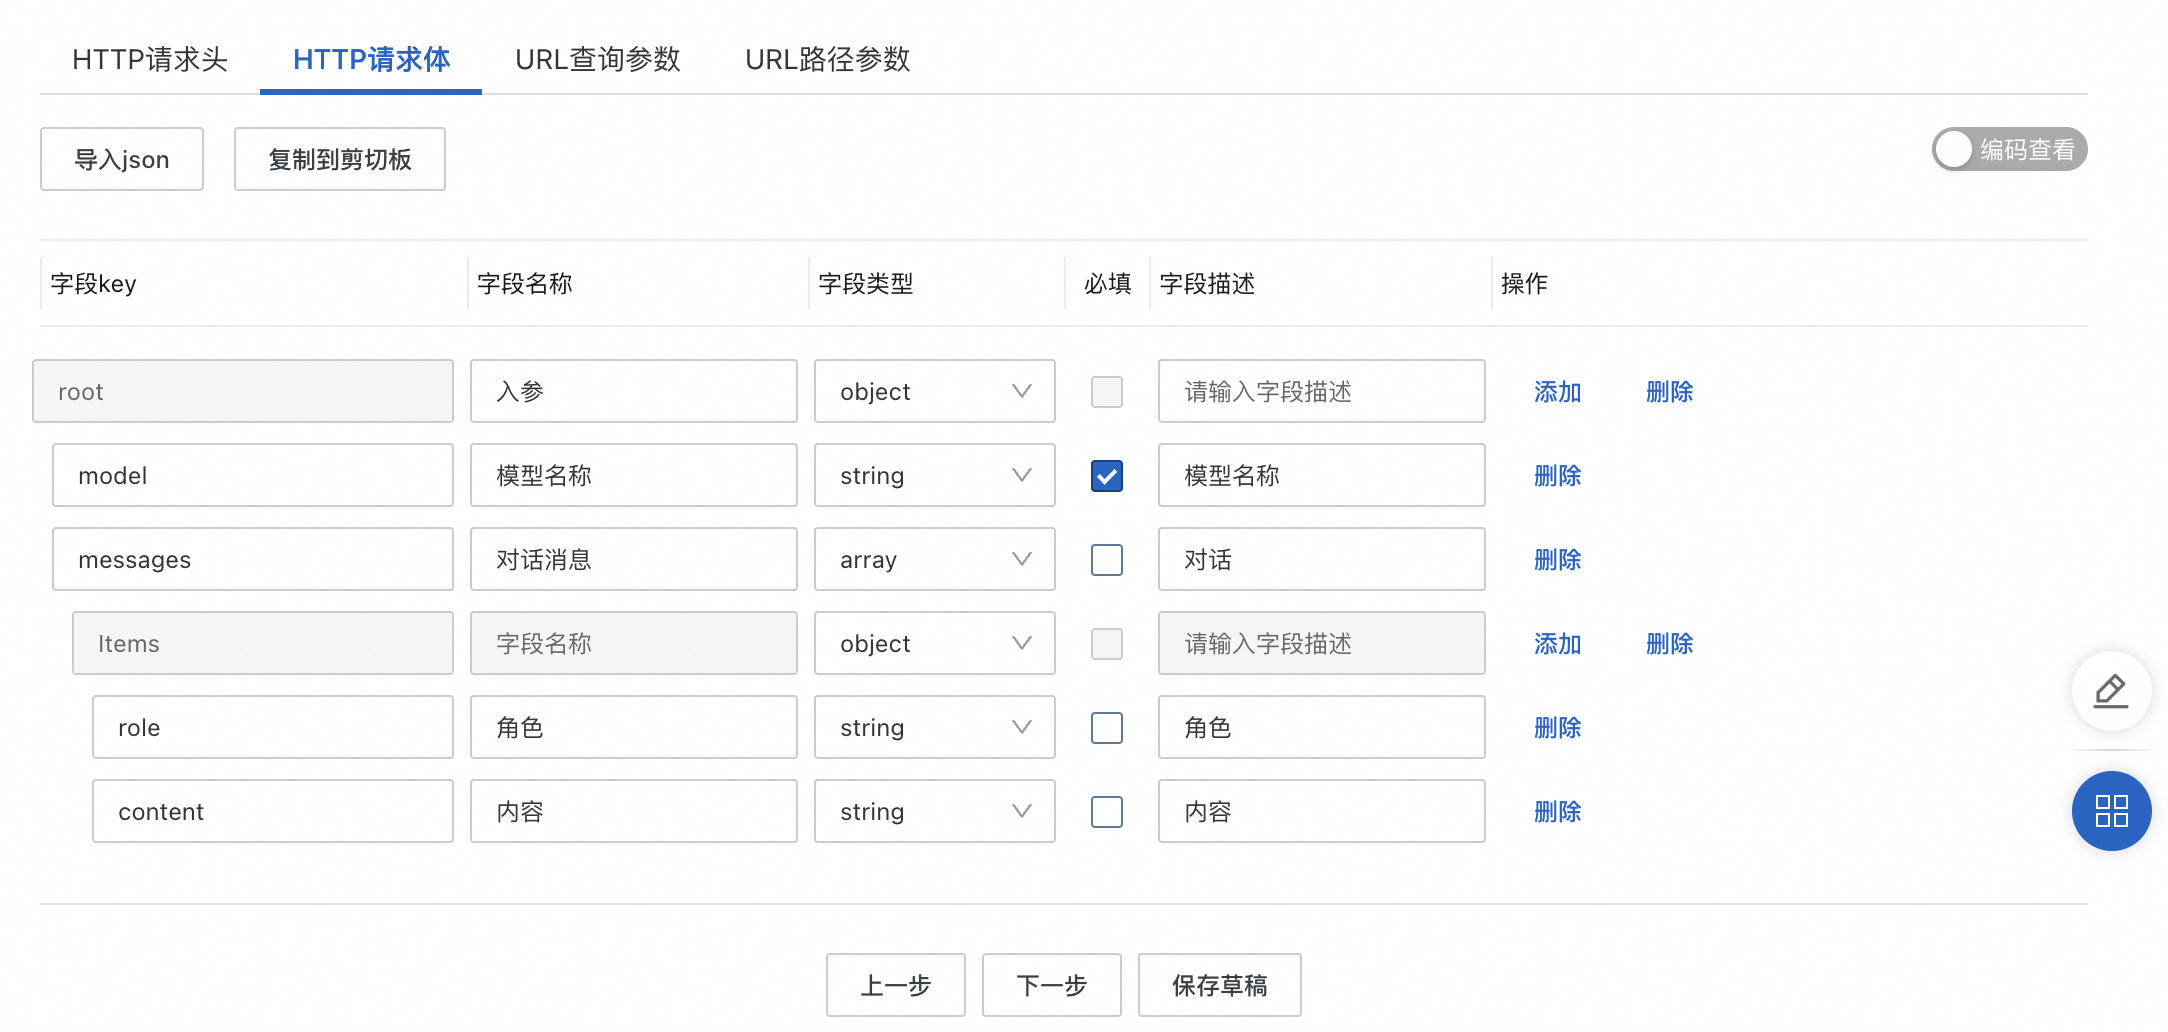Delete the role field row

coord(1558,728)
